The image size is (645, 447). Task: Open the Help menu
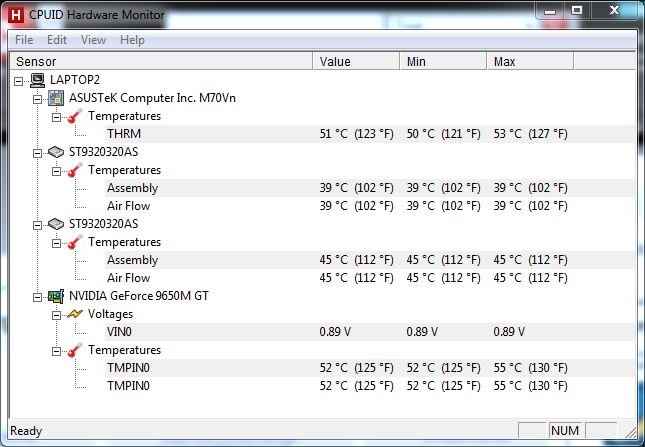[x=132, y=40]
